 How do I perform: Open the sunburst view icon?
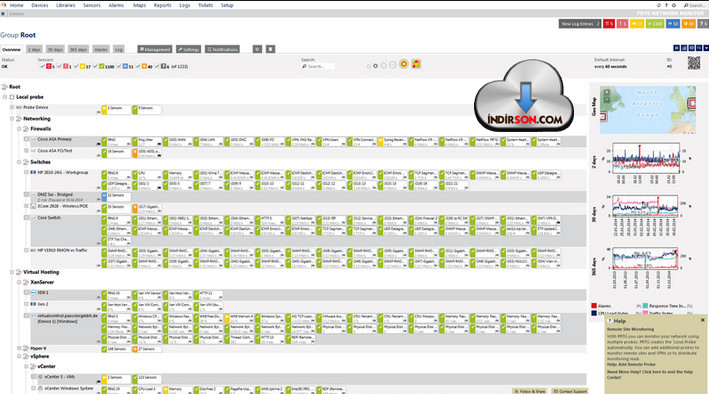404,64
